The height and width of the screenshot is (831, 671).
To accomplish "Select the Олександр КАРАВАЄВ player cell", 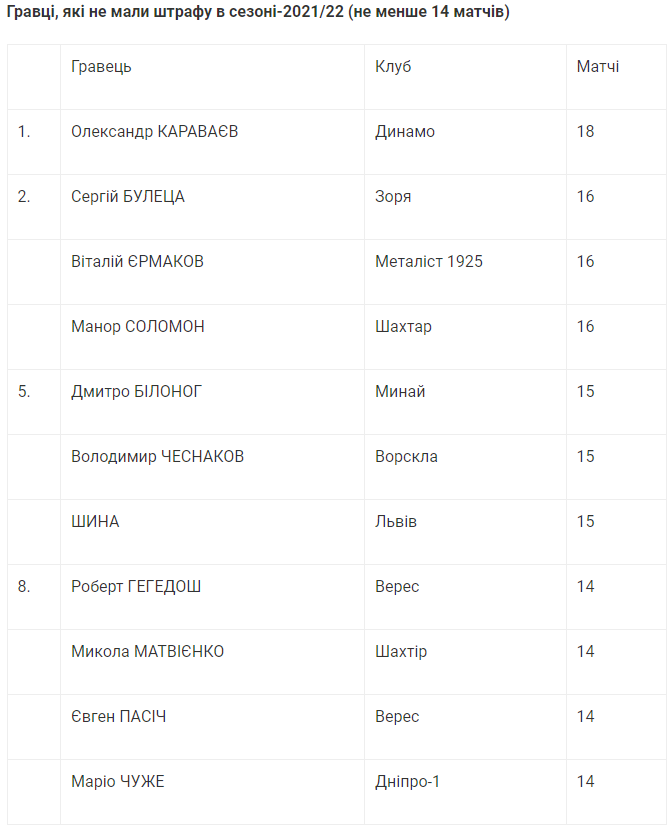I will click(155, 132).
